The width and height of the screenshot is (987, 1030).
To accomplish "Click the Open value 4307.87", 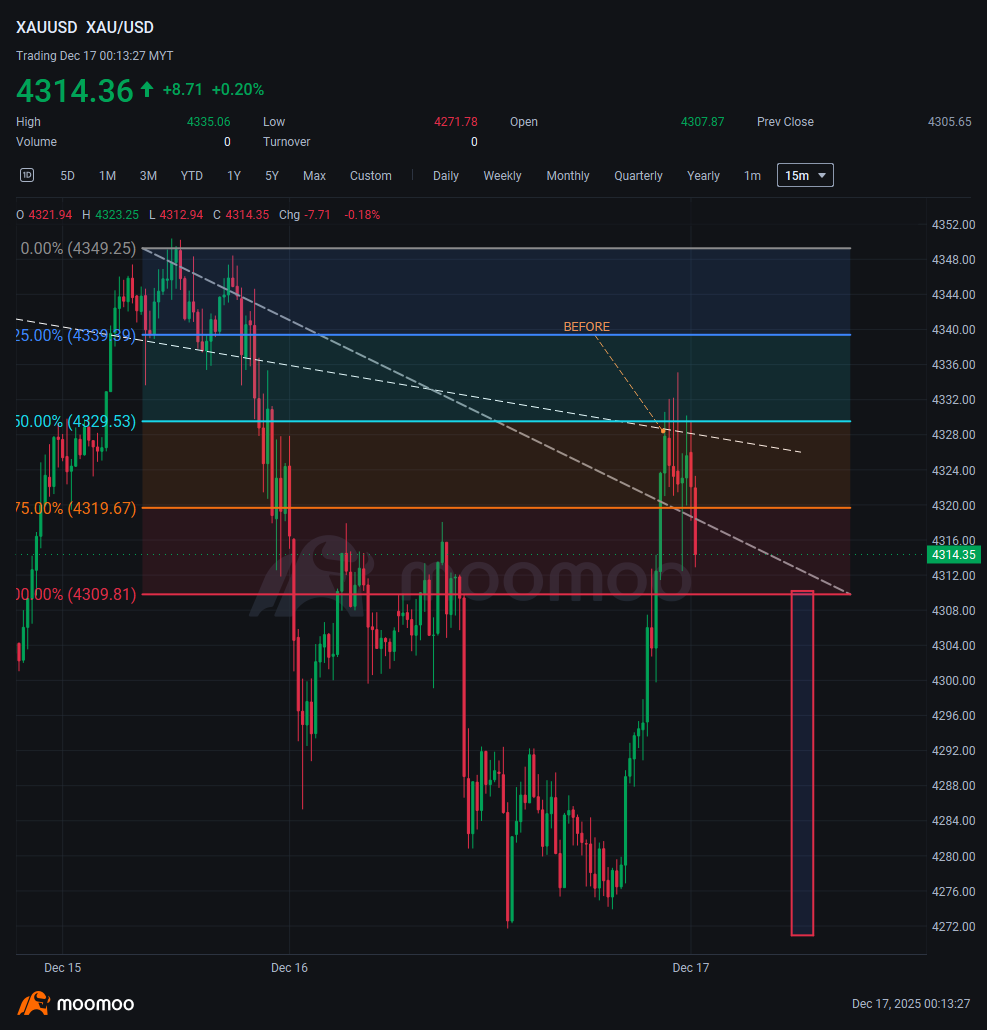I will [703, 122].
